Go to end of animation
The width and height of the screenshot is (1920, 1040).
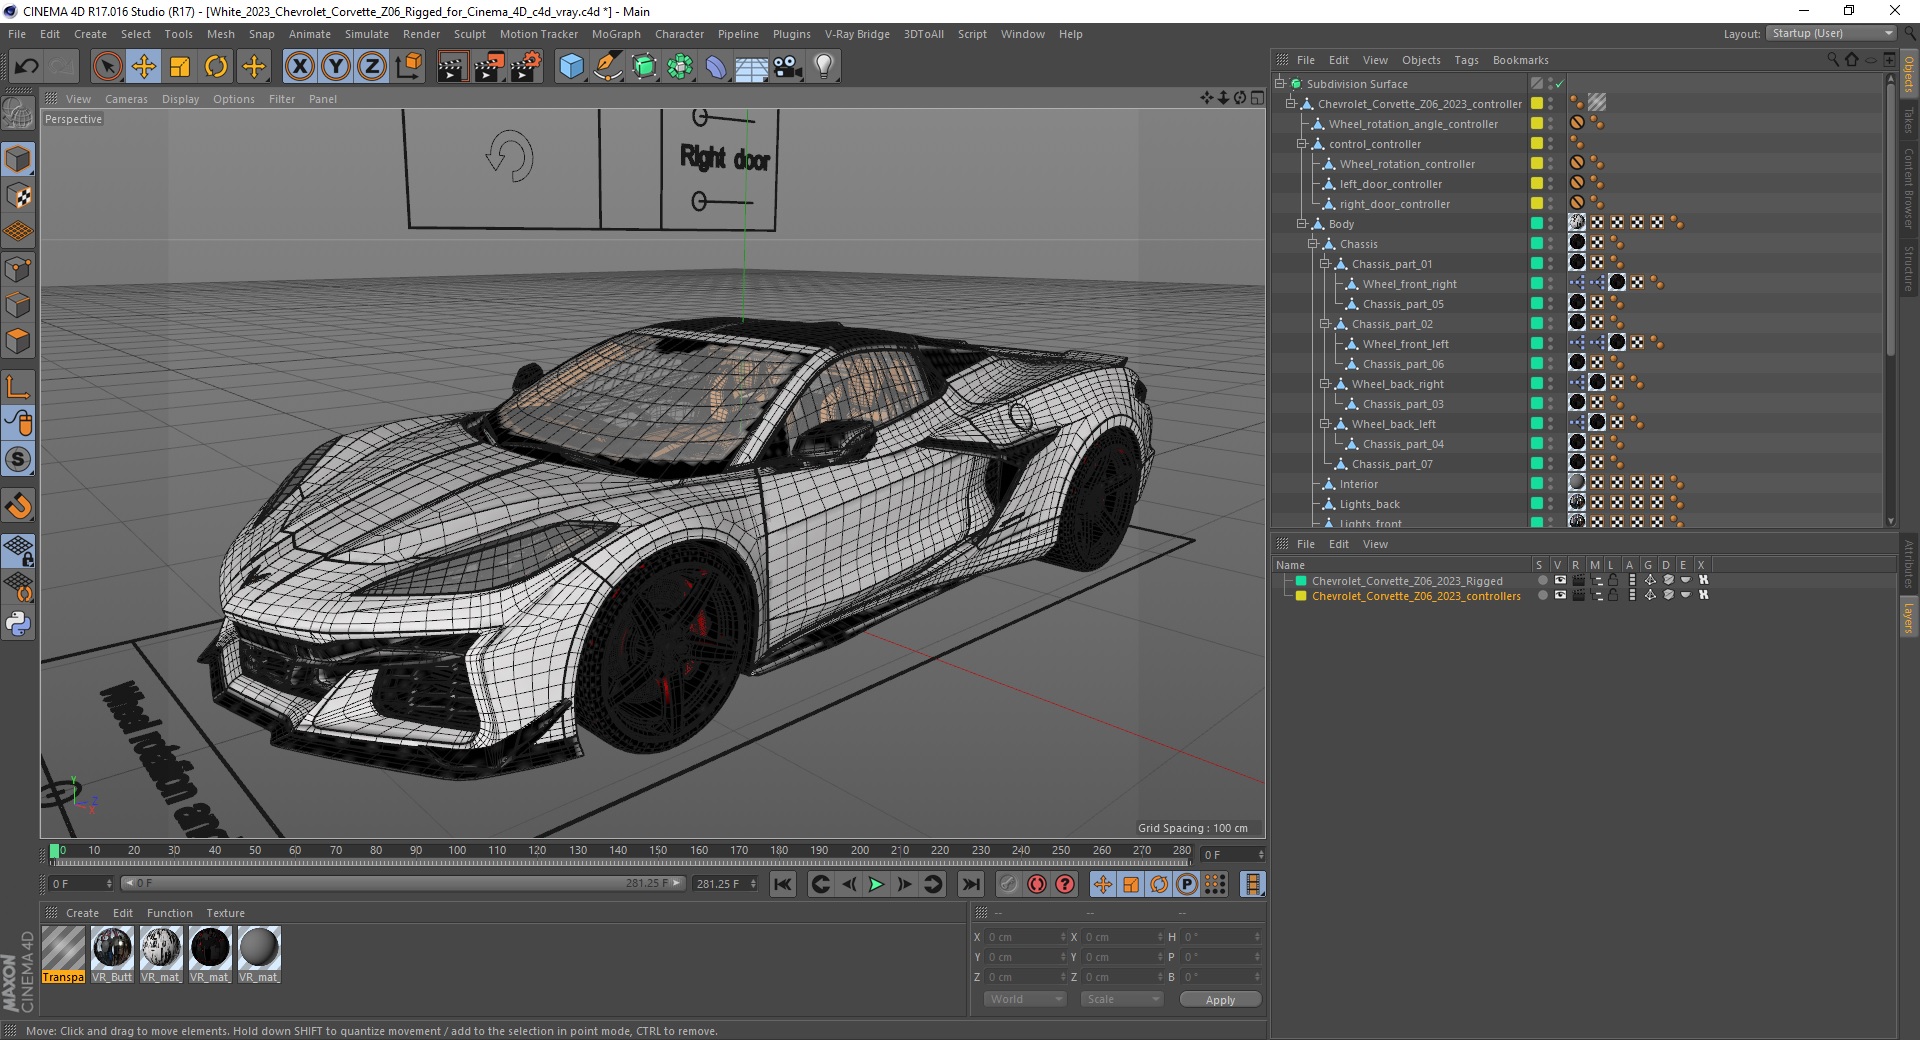[970, 884]
